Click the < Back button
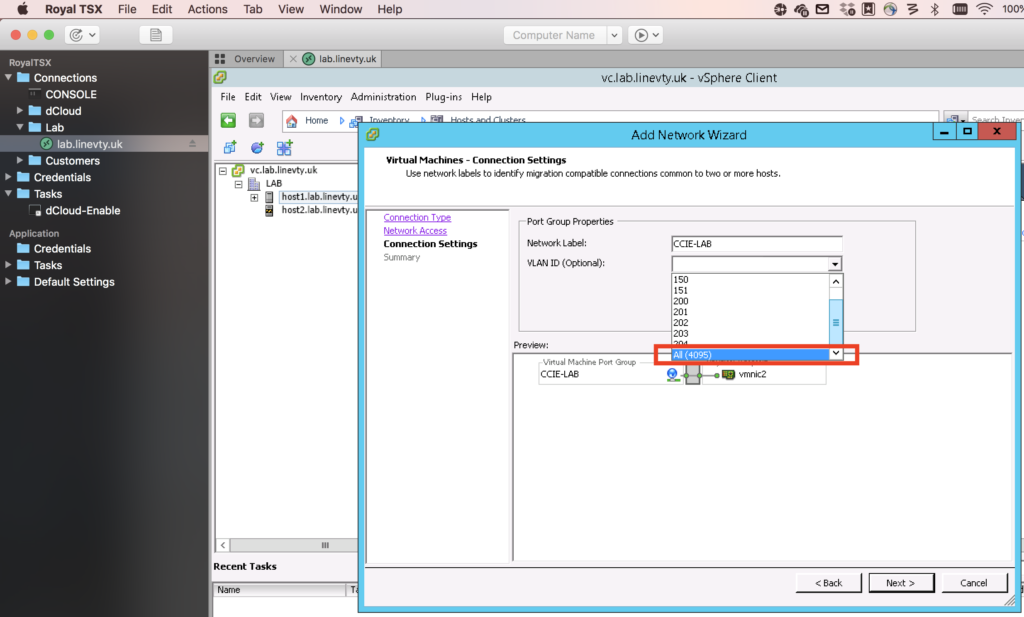 click(x=828, y=583)
